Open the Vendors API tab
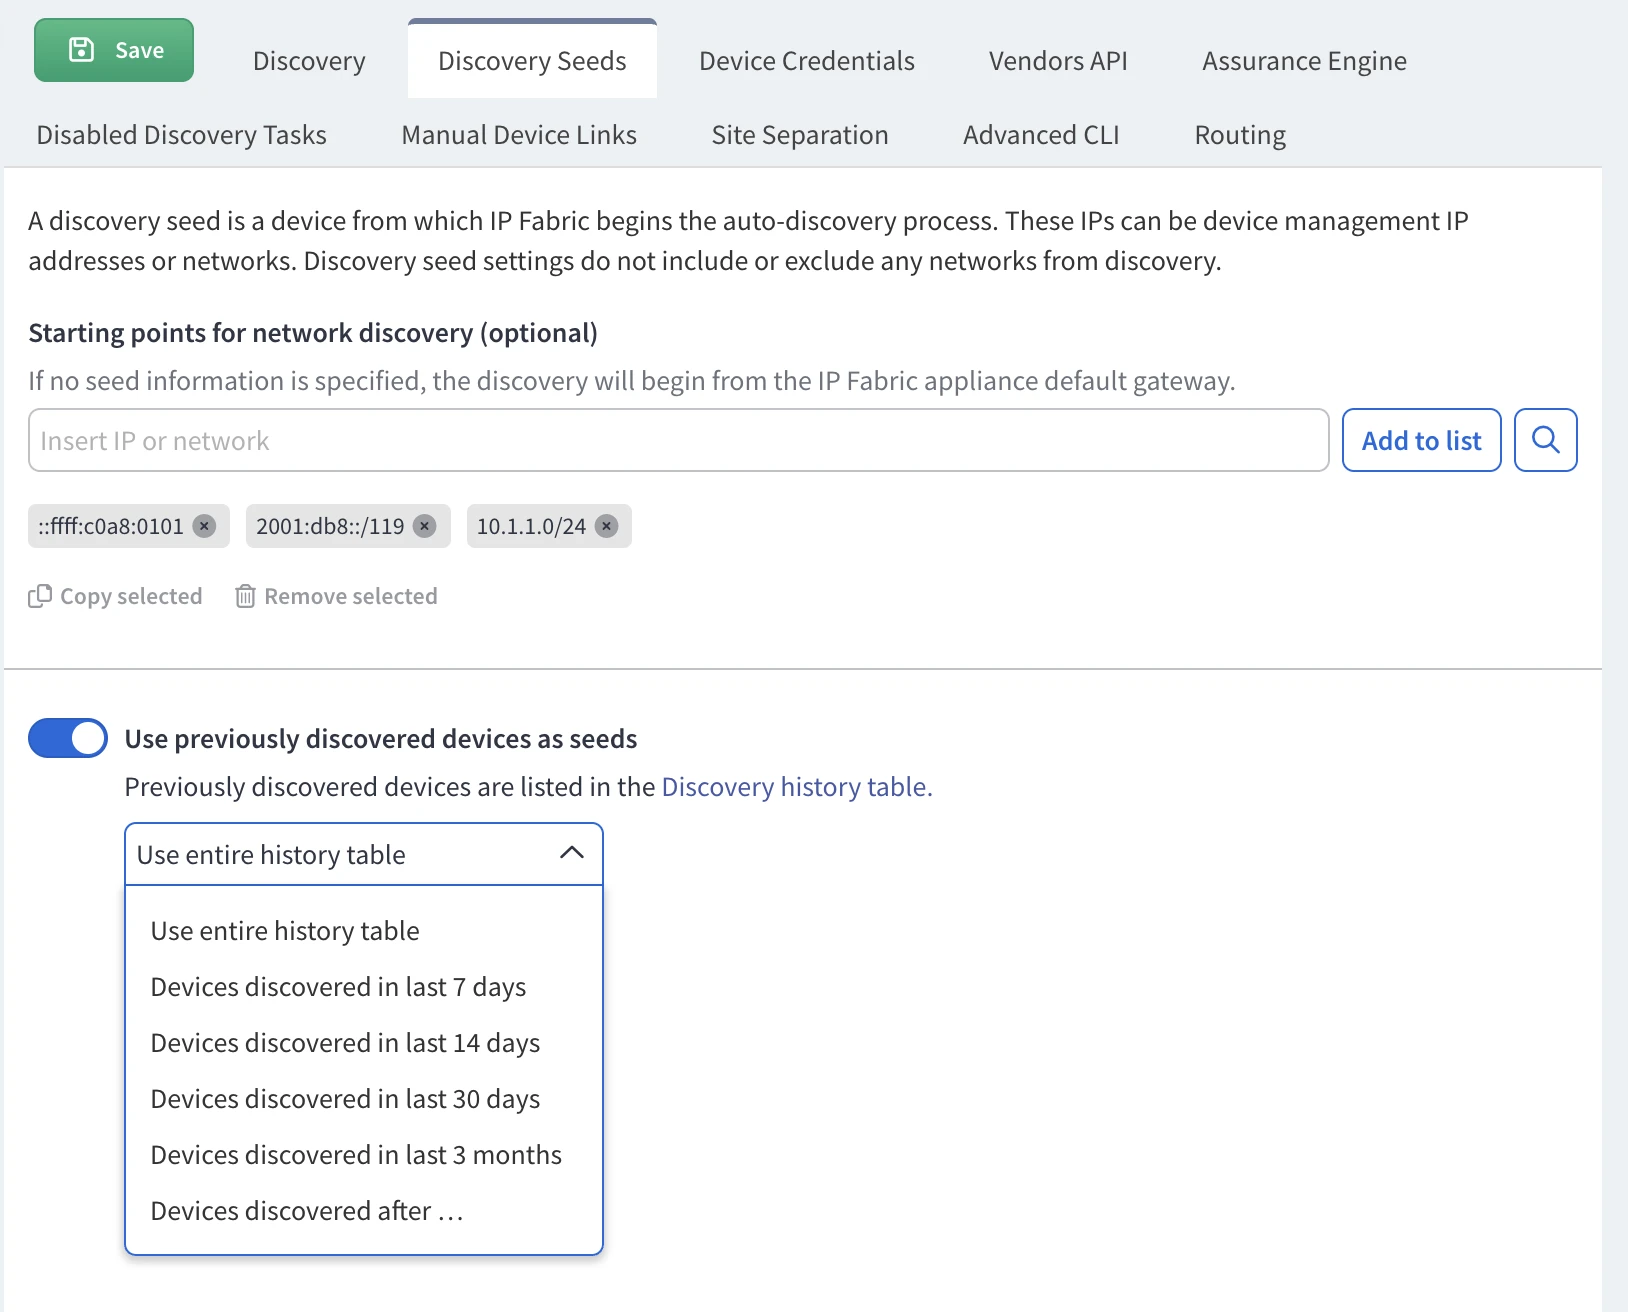This screenshot has height=1312, width=1628. tap(1057, 61)
